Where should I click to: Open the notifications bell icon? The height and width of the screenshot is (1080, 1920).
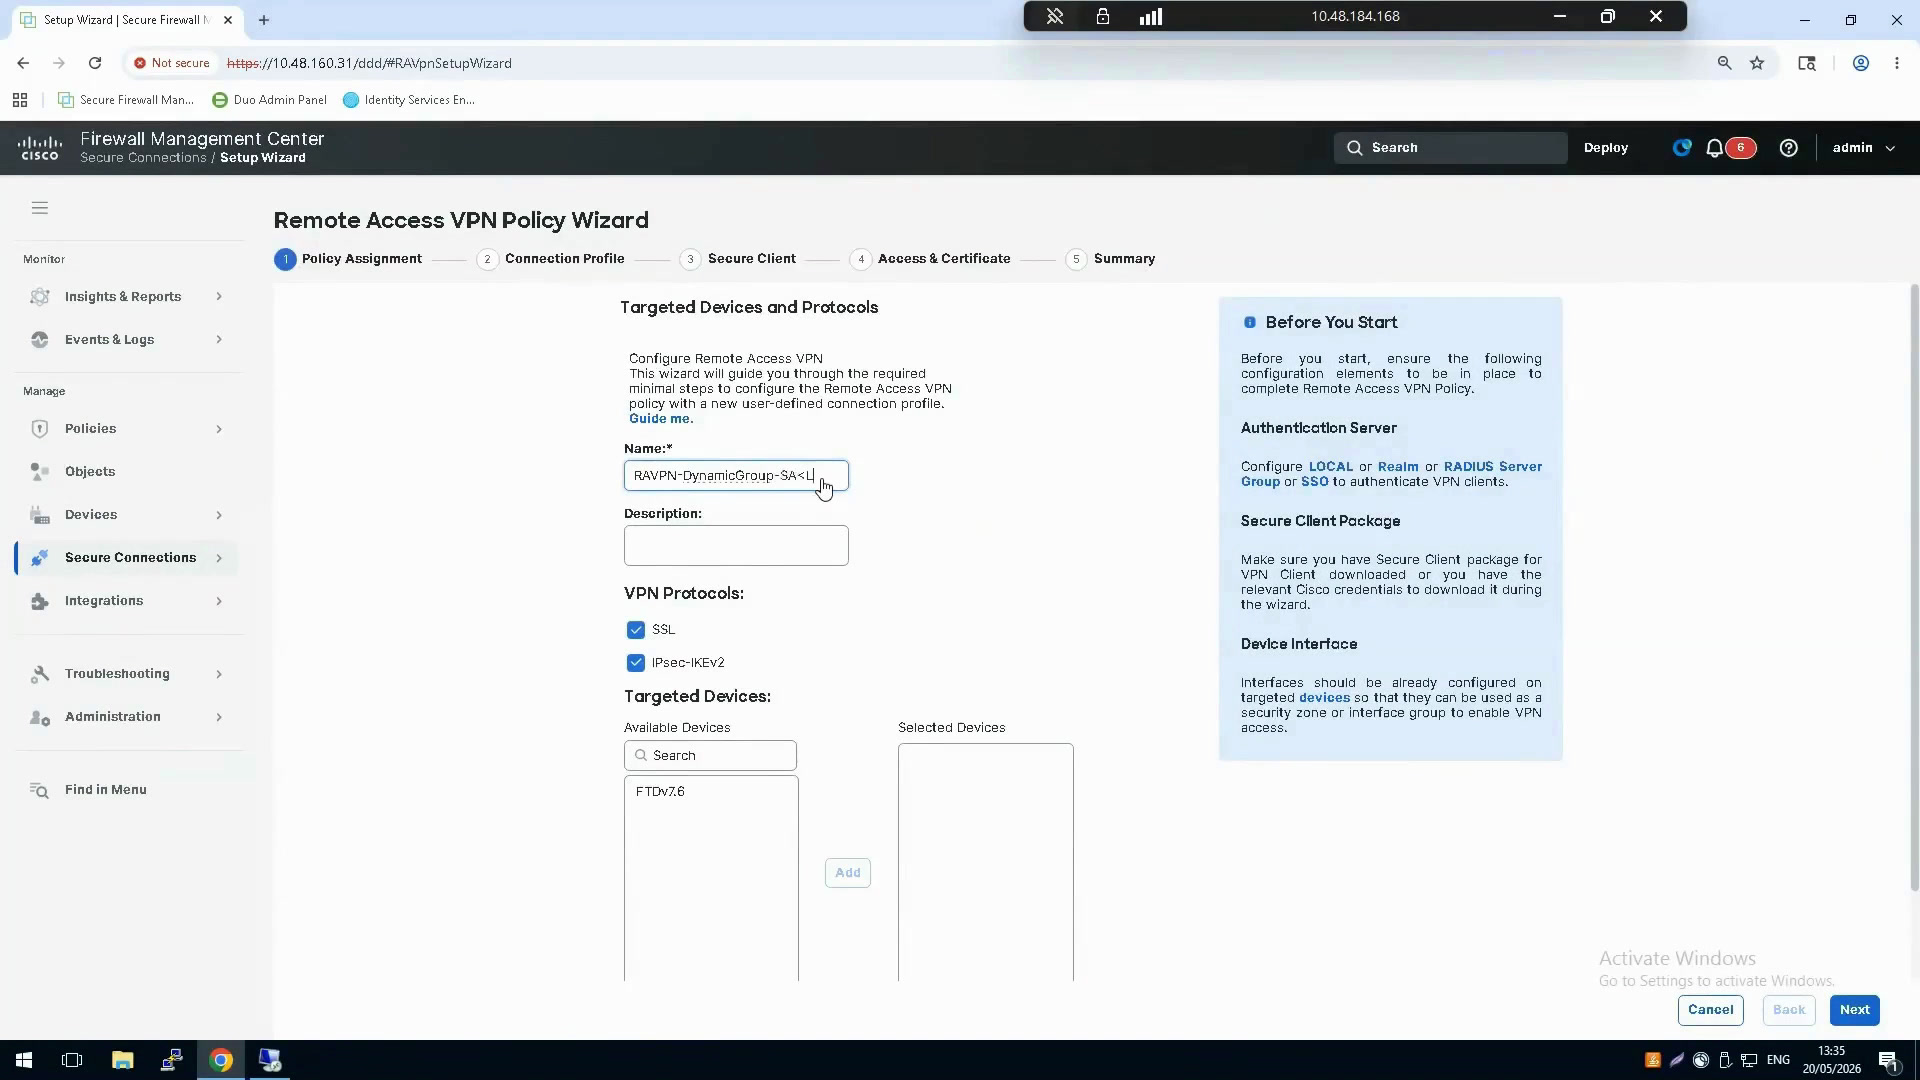pyautogui.click(x=1715, y=148)
